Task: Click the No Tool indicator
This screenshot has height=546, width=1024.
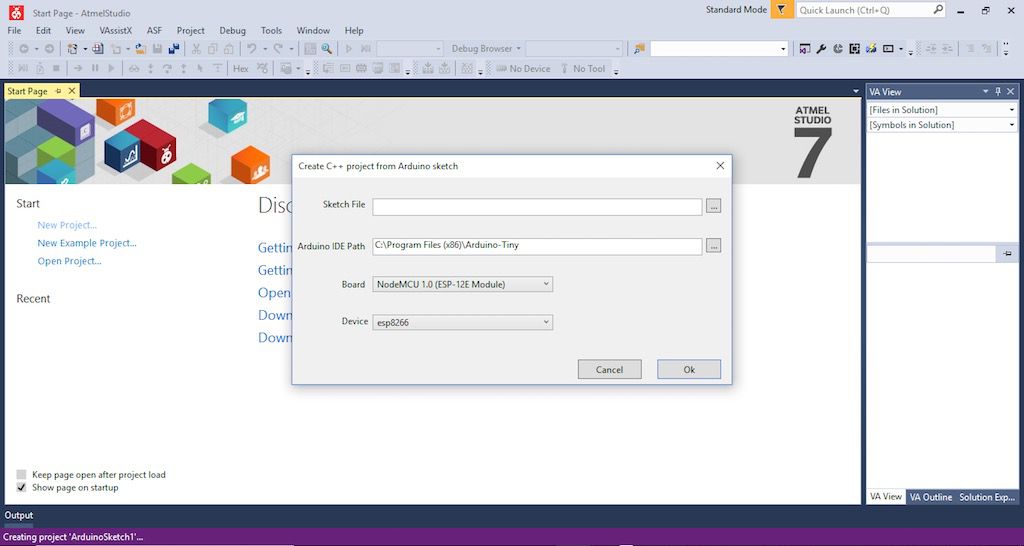Action: click(x=583, y=69)
